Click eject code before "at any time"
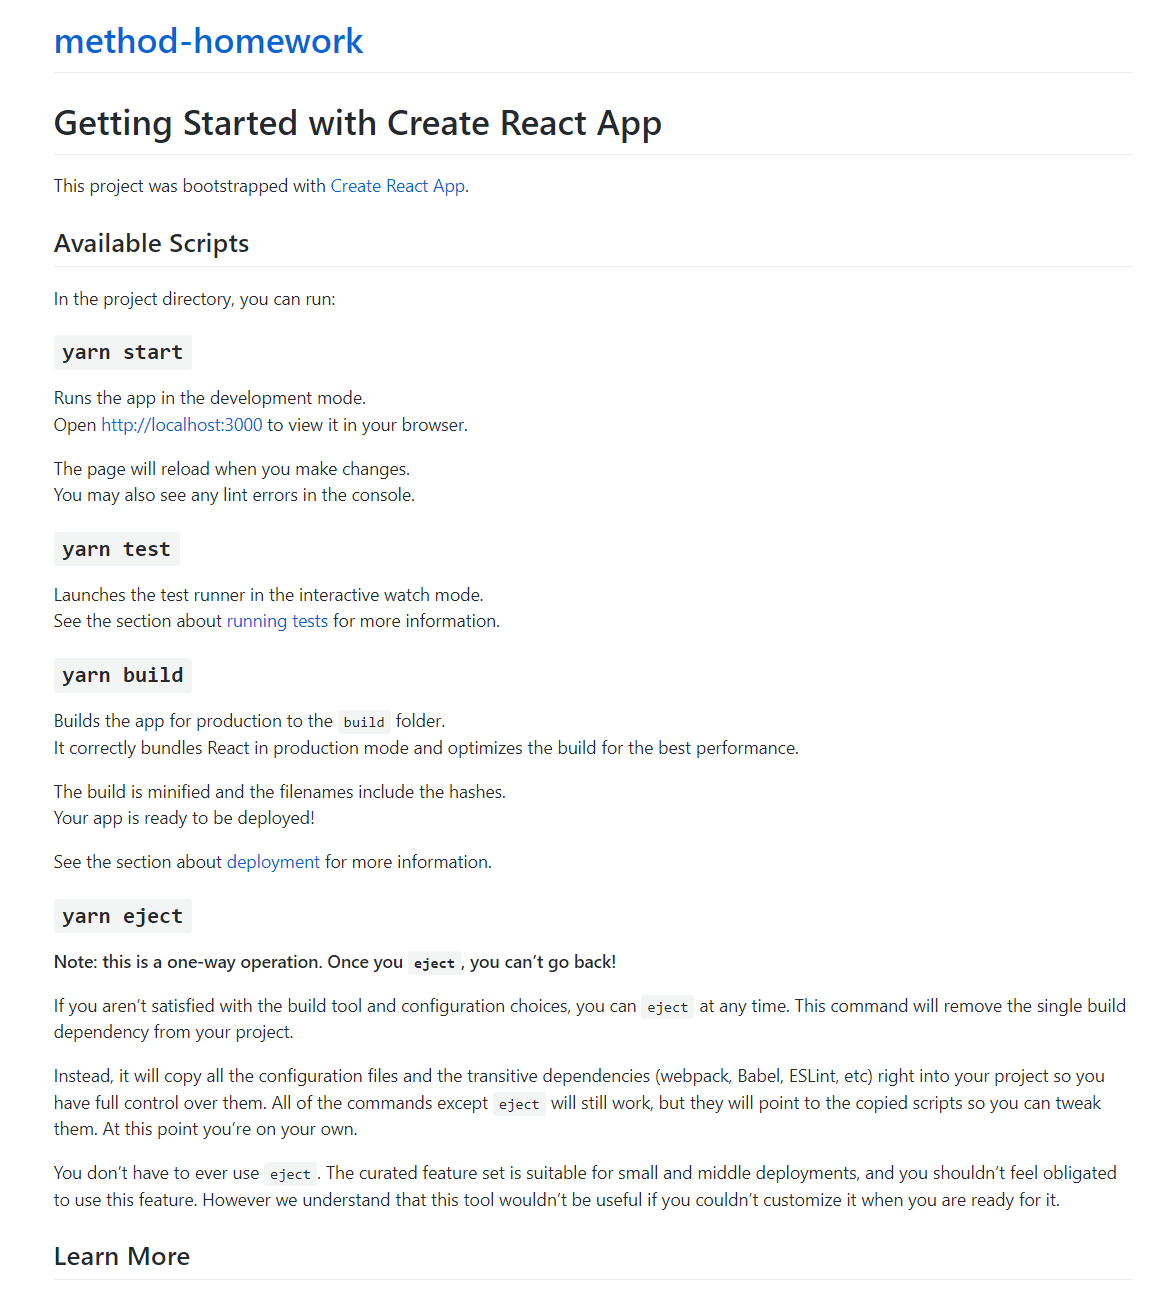 pos(667,1007)
